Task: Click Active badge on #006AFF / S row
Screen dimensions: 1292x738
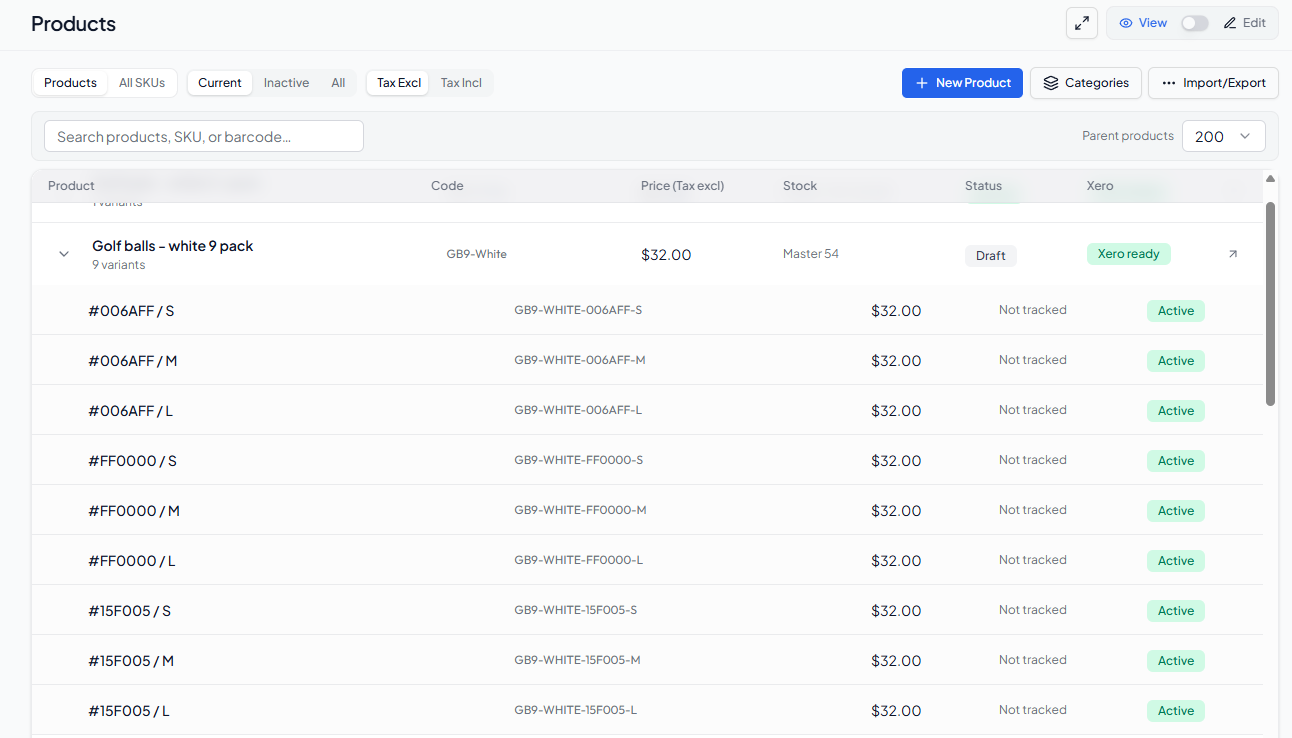Action: click(x=1176, y=311)
